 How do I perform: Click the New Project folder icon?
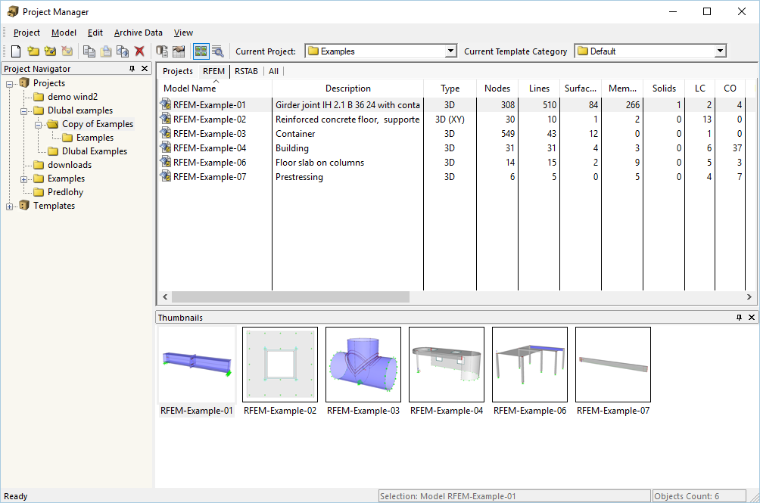click(x=33, y=51)
